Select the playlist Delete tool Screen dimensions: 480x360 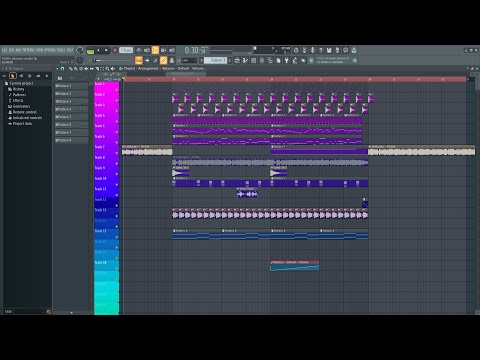click(81, 69)
